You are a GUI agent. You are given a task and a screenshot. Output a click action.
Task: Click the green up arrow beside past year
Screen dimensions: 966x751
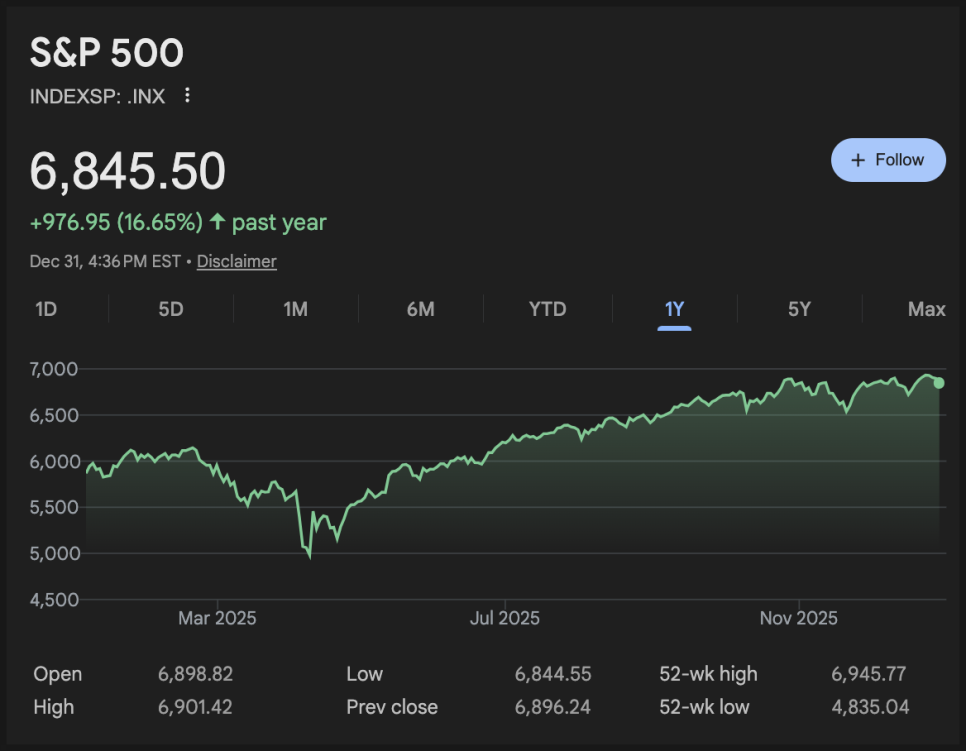(x=217, y=222)
